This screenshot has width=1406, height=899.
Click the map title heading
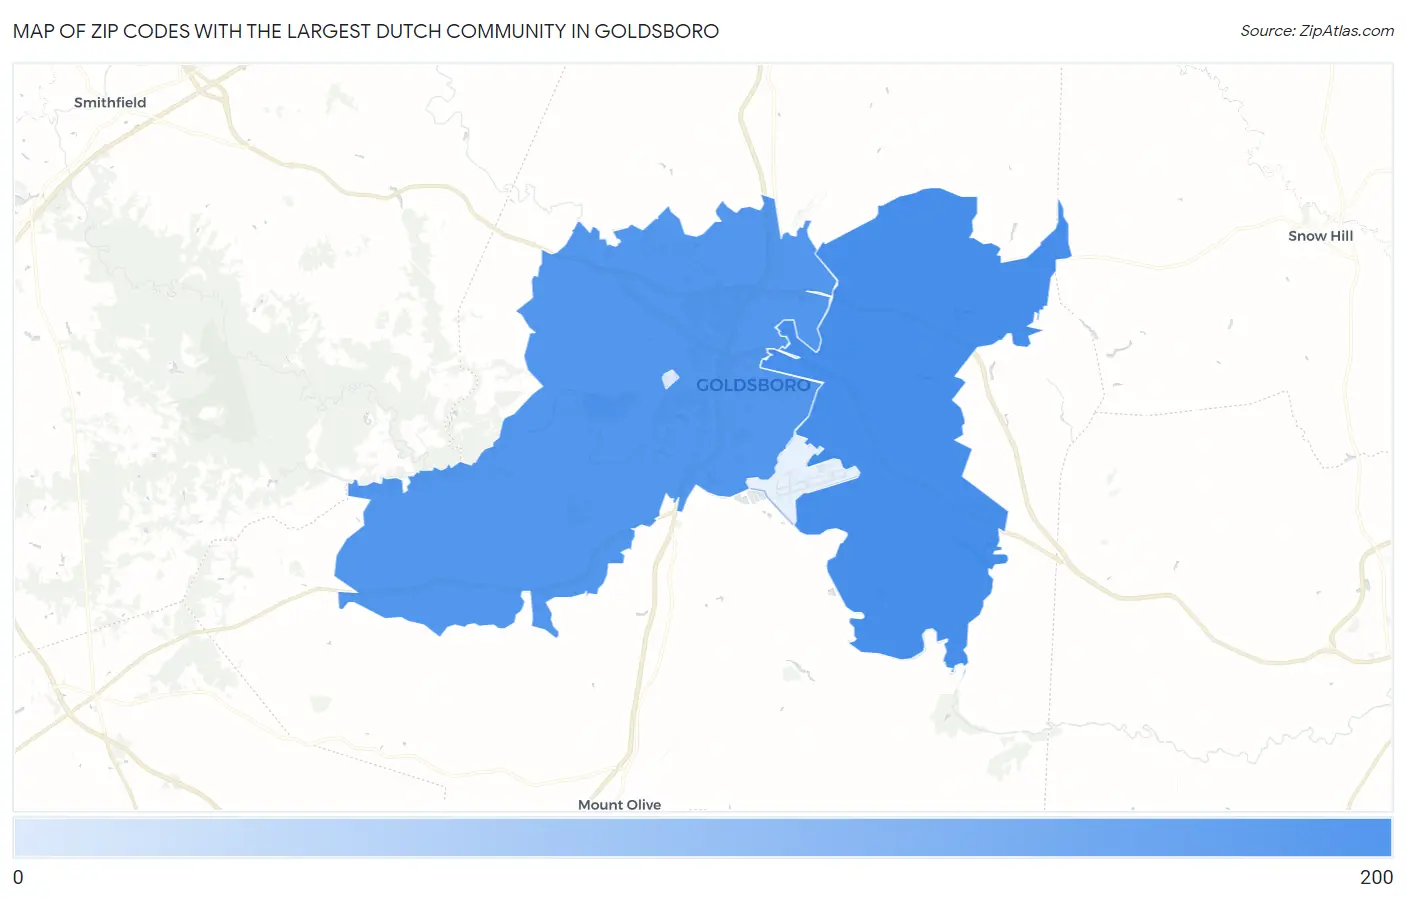tap(366, 31)
